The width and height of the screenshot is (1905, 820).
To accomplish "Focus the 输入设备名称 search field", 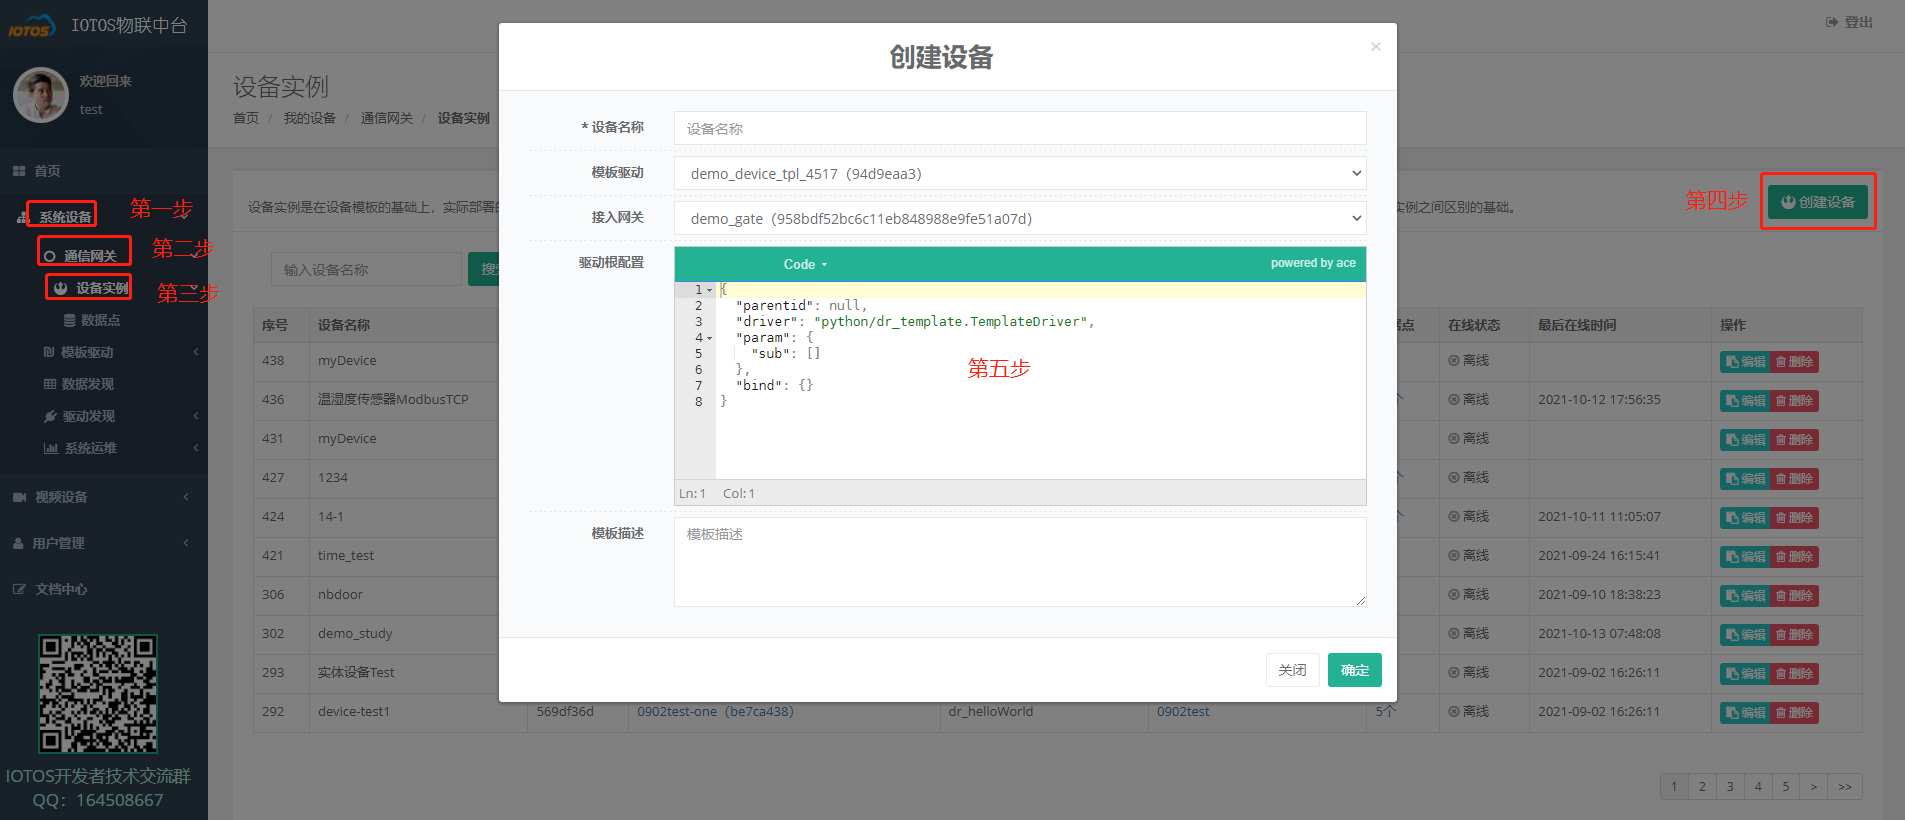I will [x=366, y=269].
